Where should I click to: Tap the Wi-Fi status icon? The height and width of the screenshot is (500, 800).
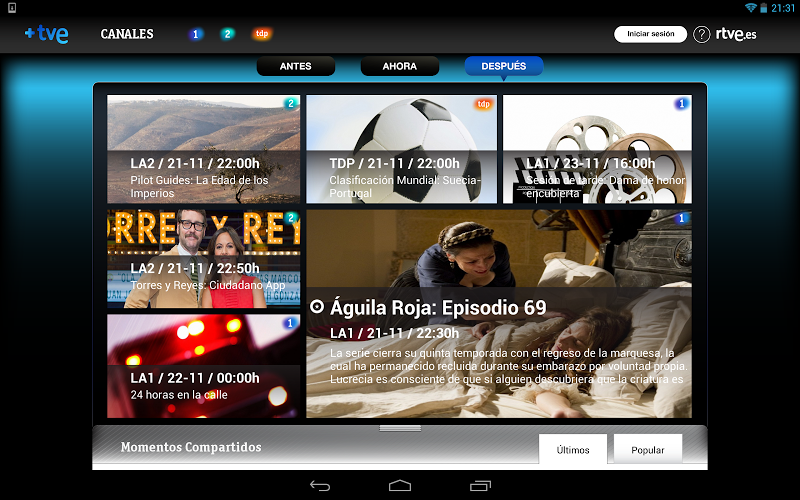(x=751, y=8)
